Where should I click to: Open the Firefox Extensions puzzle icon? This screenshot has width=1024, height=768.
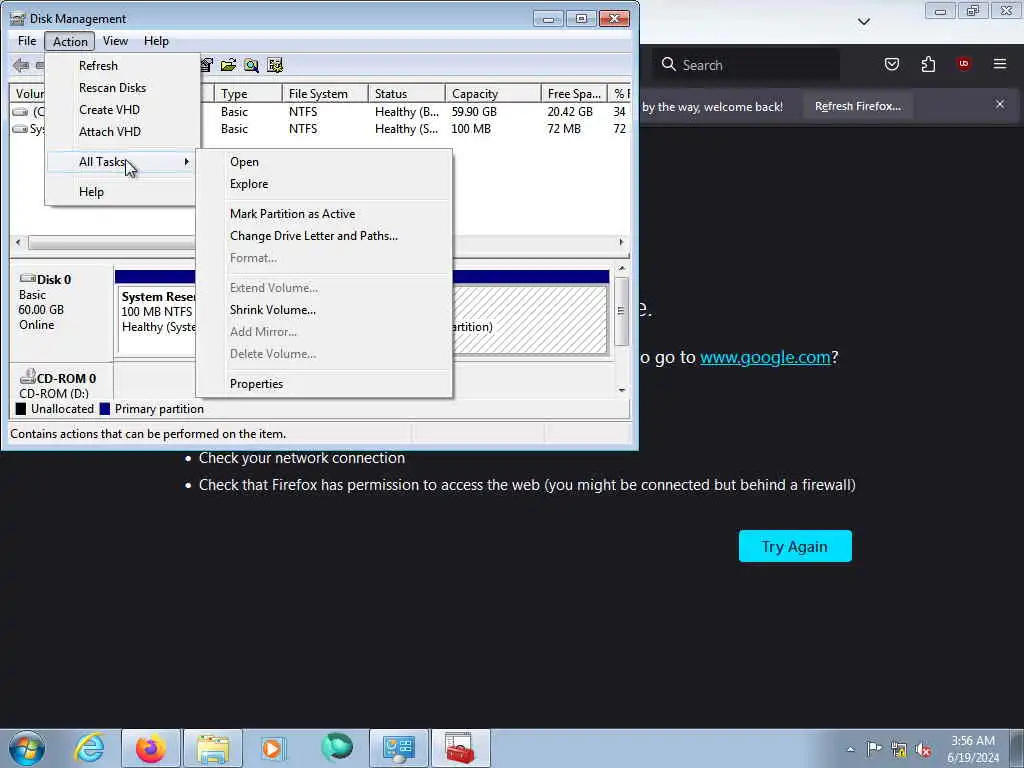928,64
